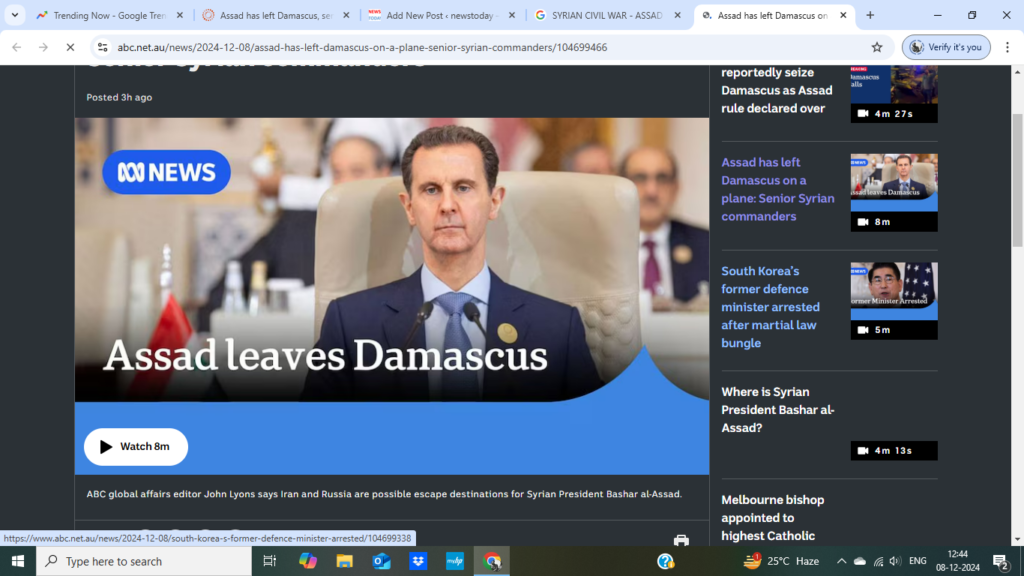This screenshot has width=1024, height=576.
Task: View site information icon in address bar
Action: point(103,47)
